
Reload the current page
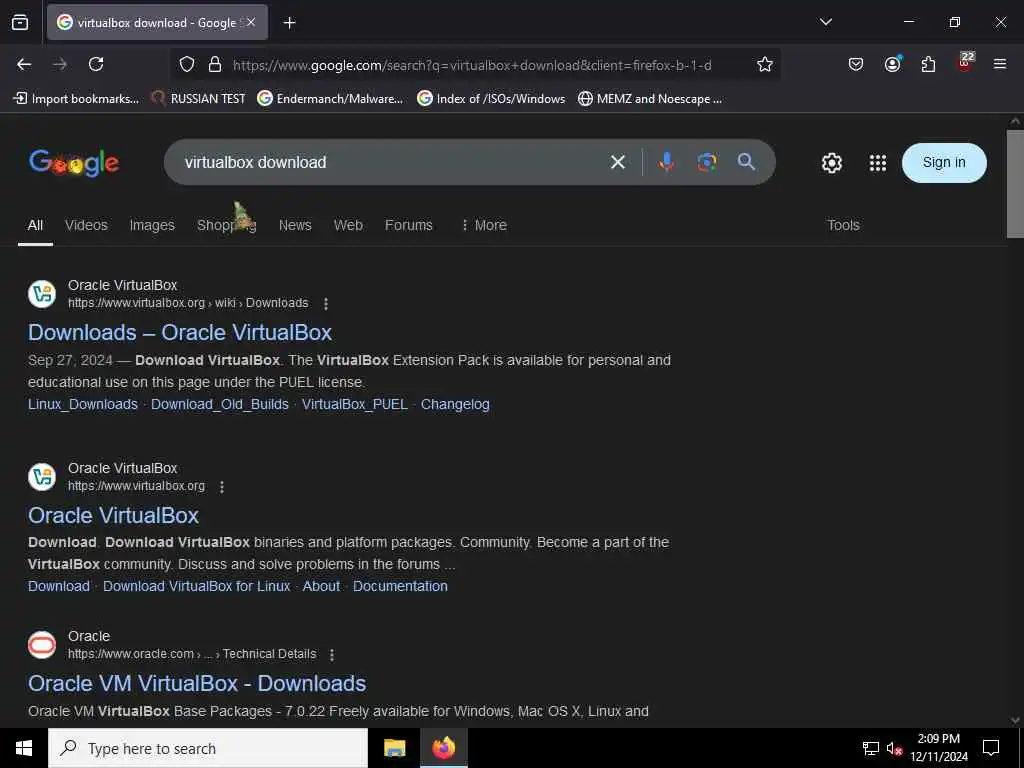coord(96,64)
